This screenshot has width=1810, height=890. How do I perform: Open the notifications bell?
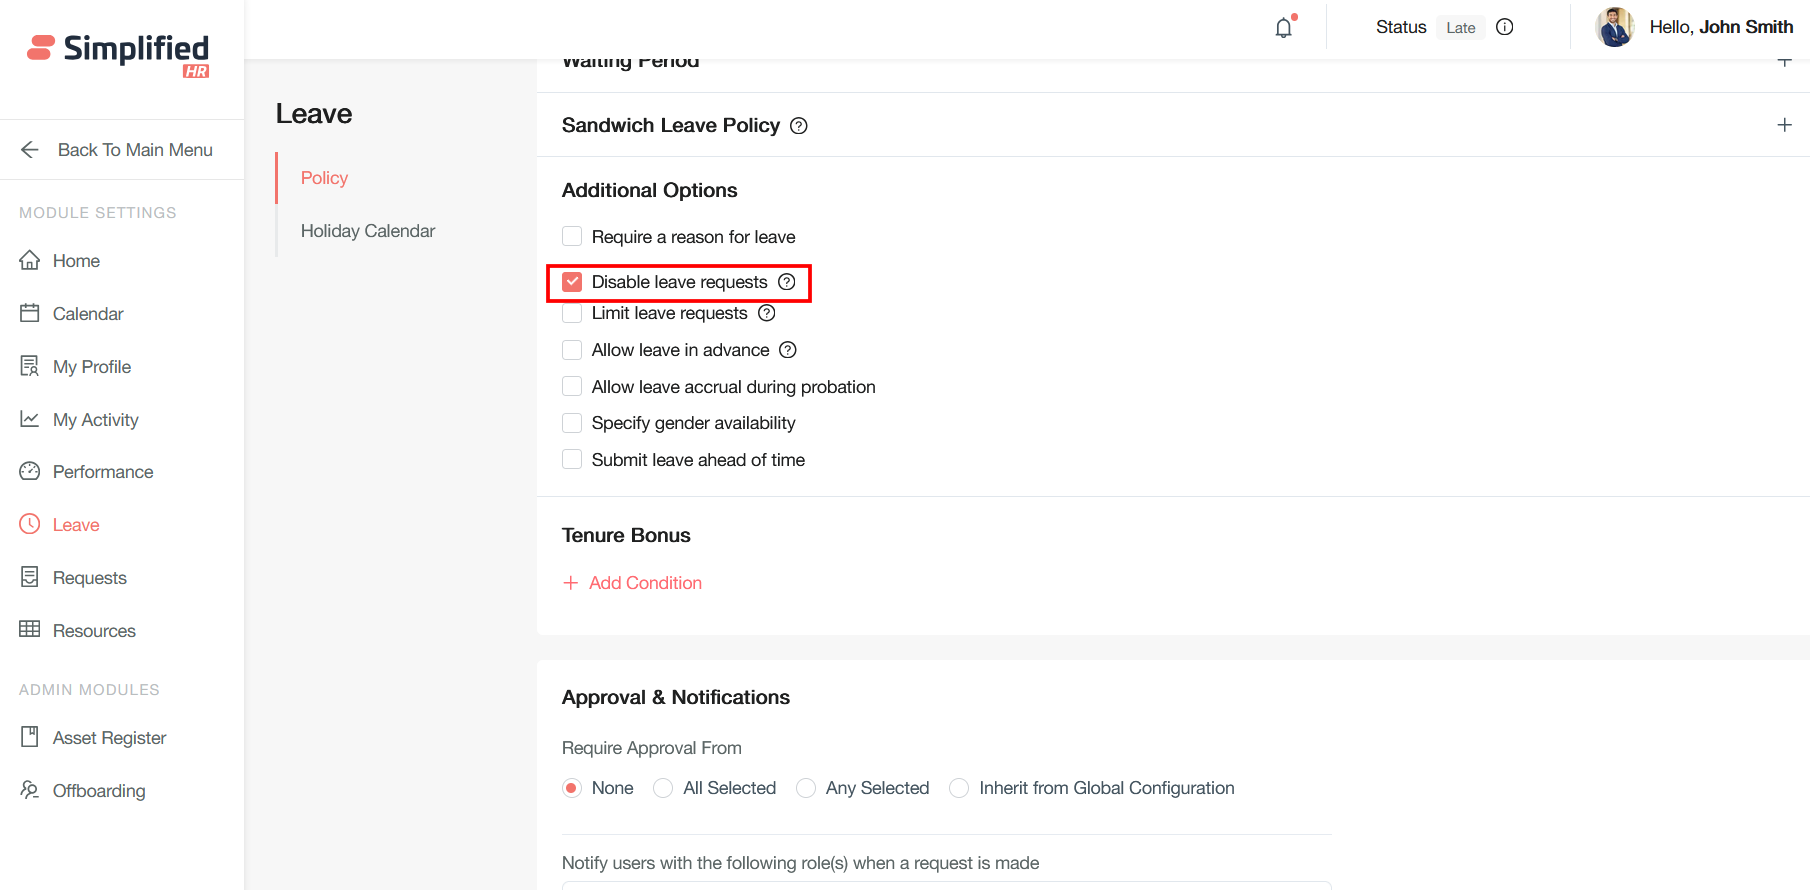1284,28
